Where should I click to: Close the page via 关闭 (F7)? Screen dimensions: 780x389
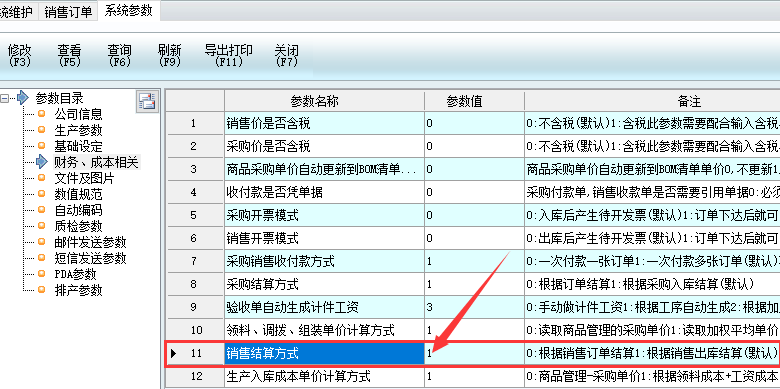click(x=287, y=55)
